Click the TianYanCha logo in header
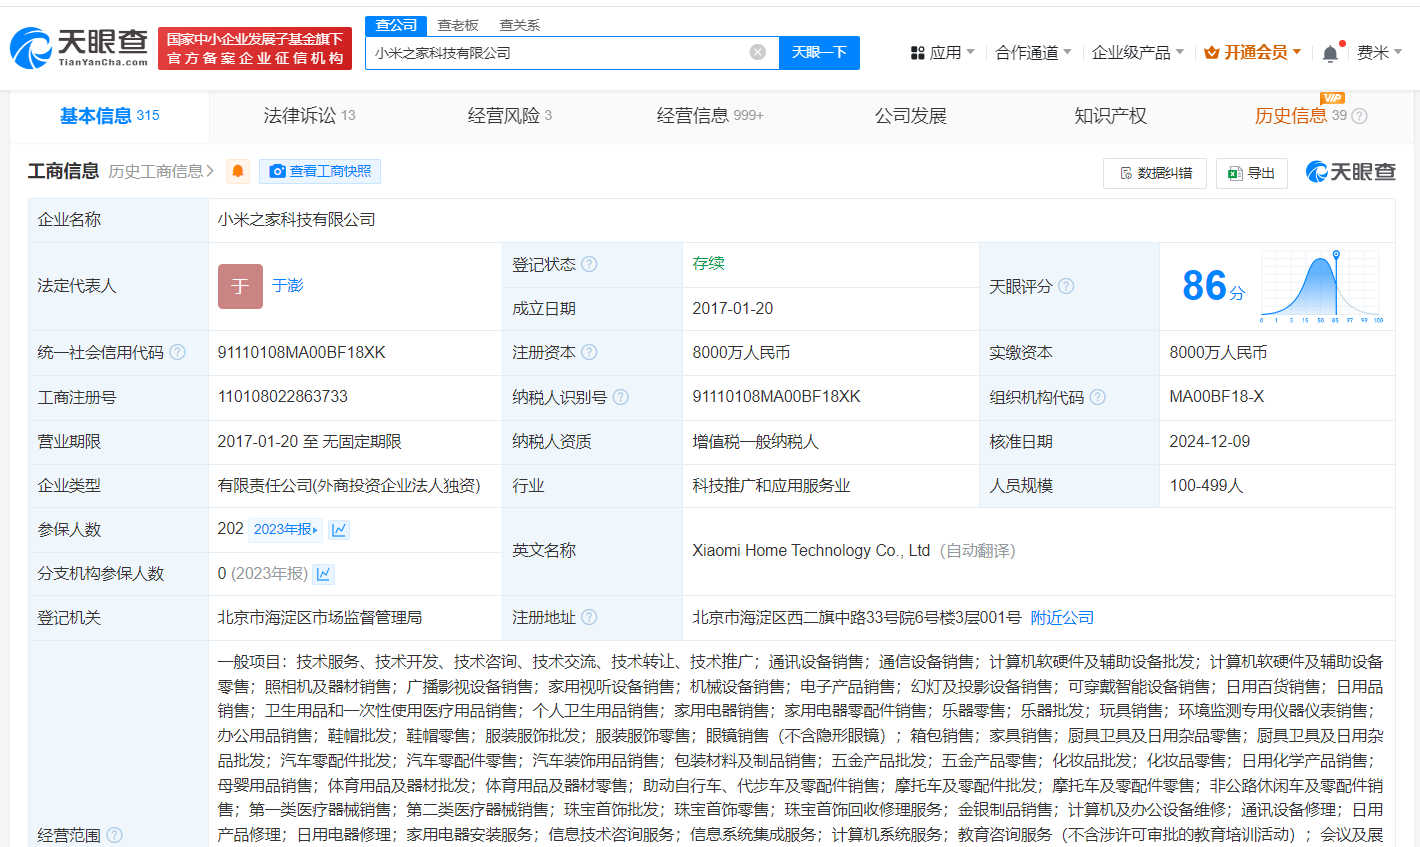 click(x=79, y=47)
